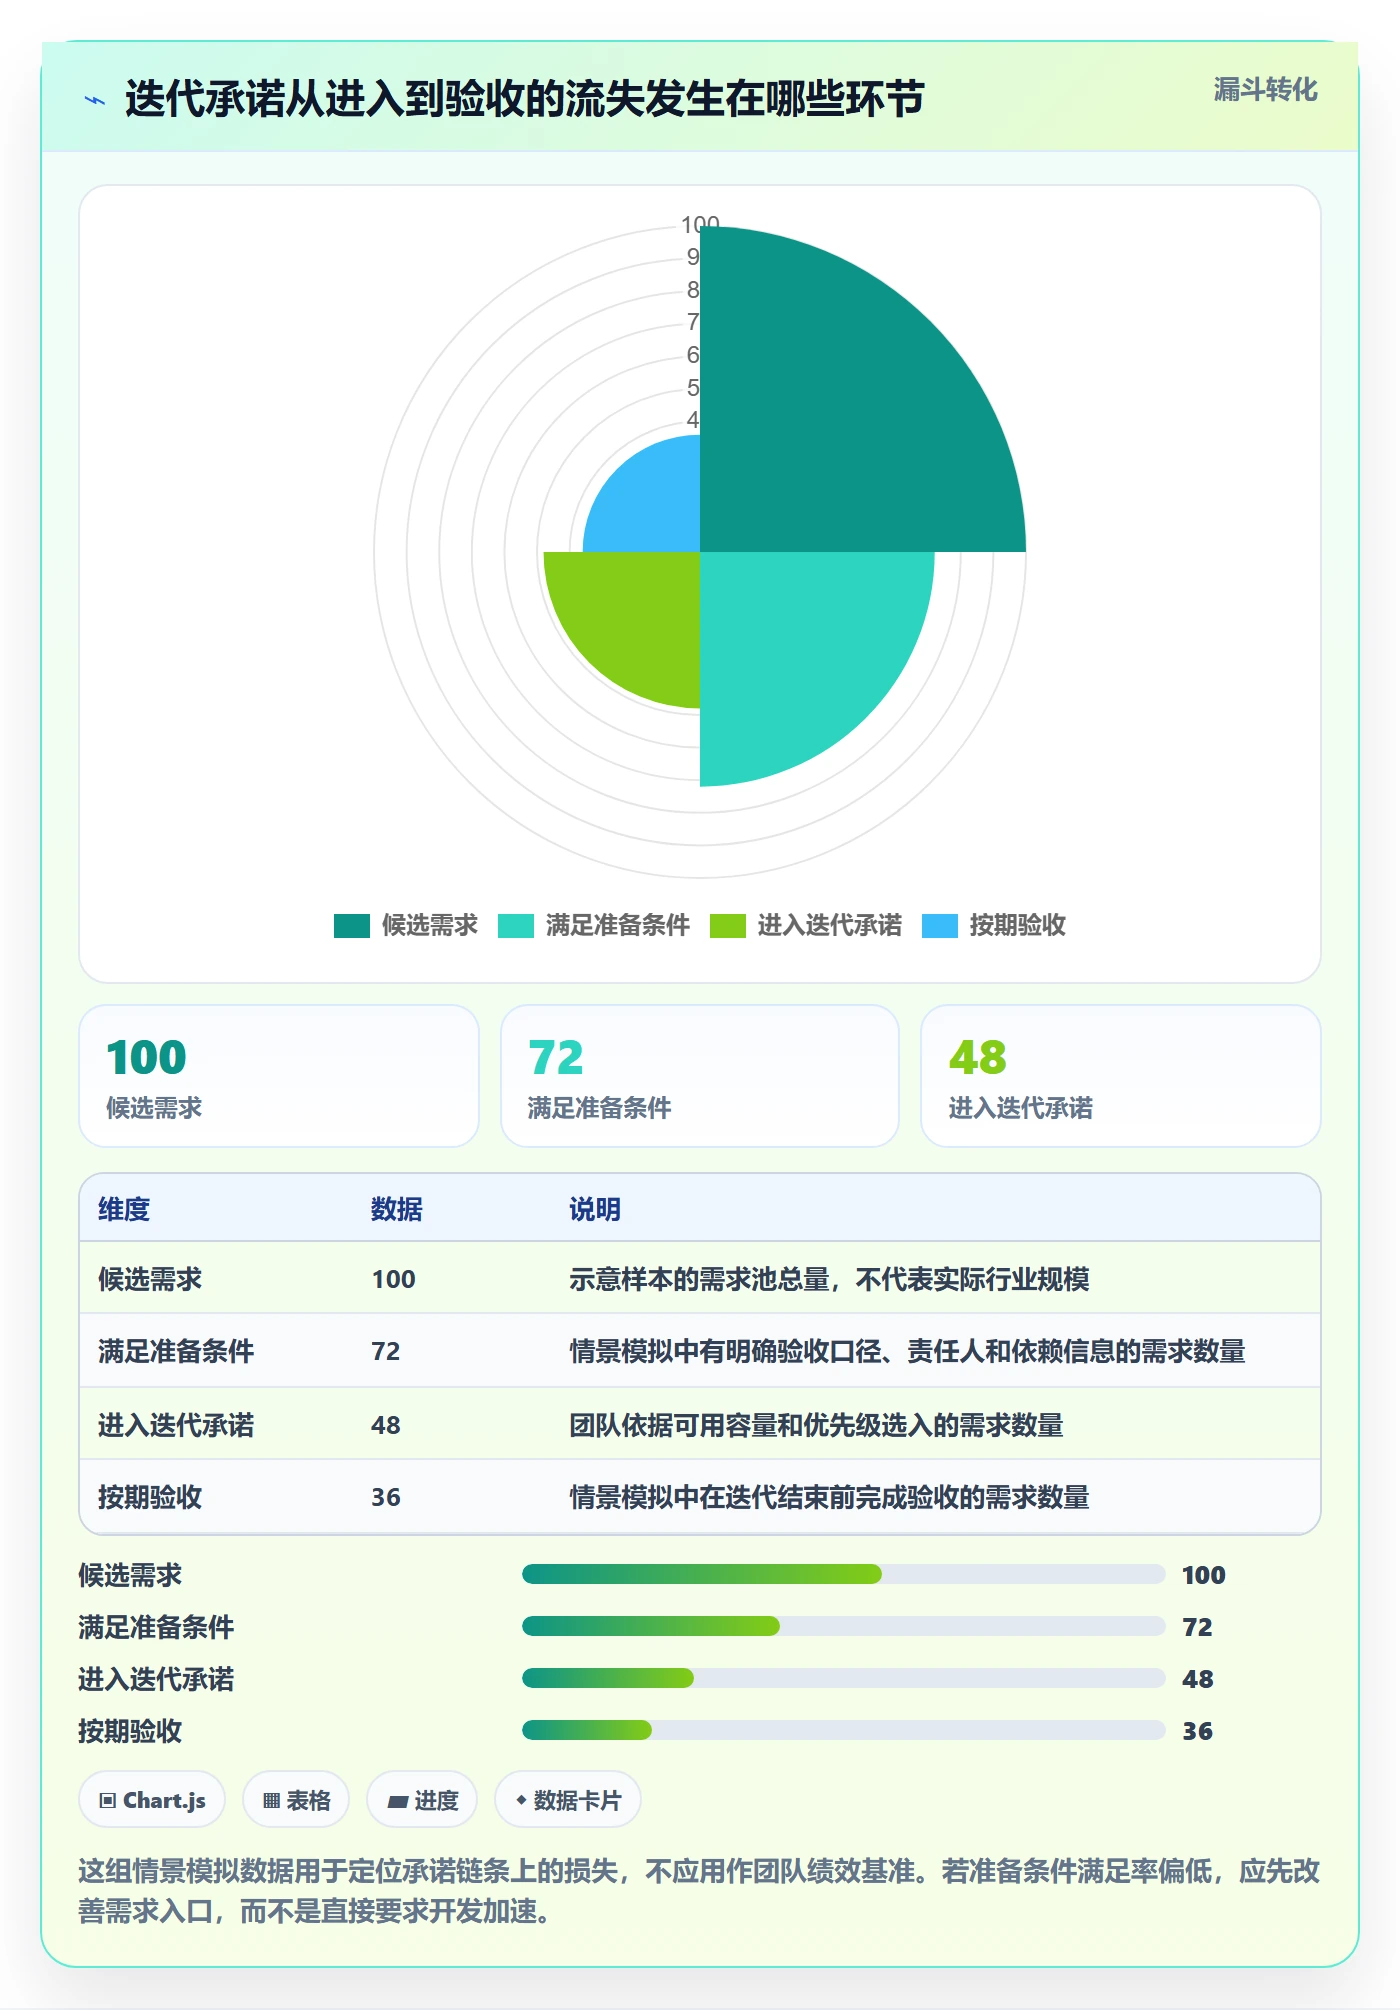Select the 48 进入迭代承诺 stat card
This screenshot has width=1400, height=2010.
pyautogui.click(x=1121, y=1076)
